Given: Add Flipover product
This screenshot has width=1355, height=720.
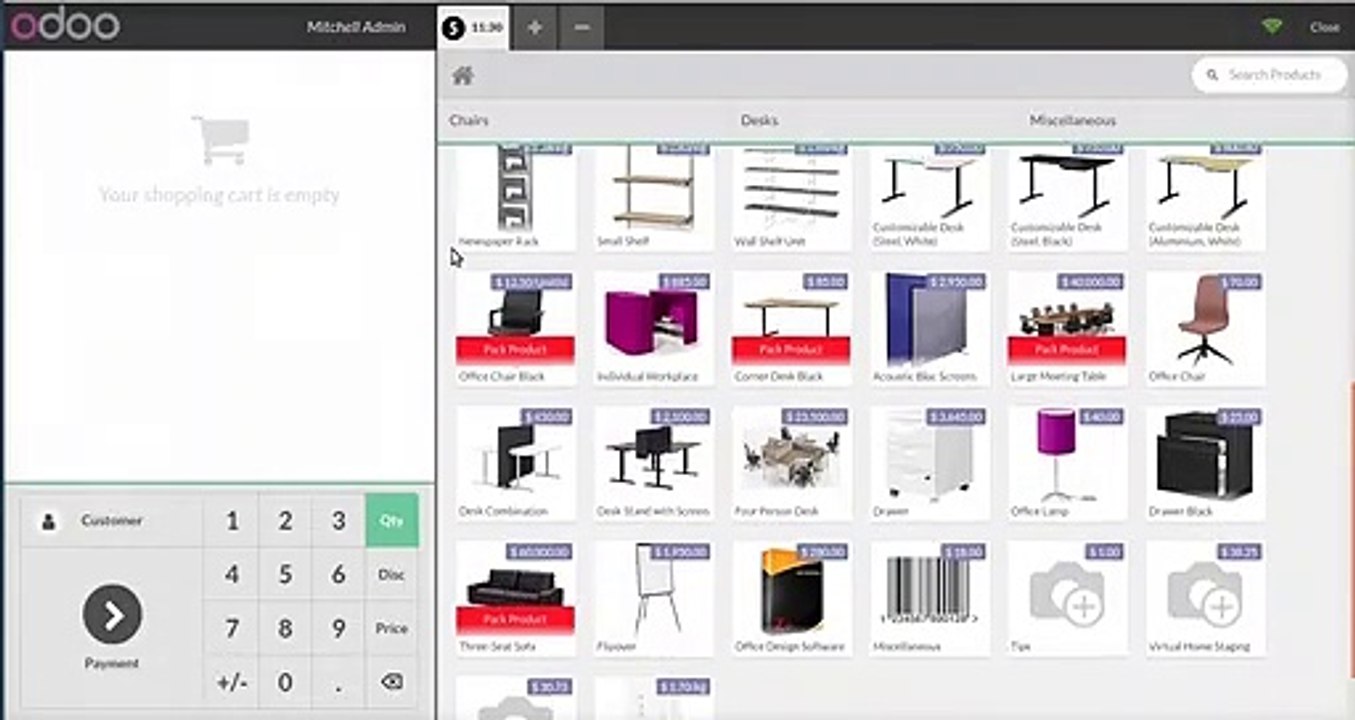Looking at the screenshot, I should pyautogui.click(x=654, y=598).
